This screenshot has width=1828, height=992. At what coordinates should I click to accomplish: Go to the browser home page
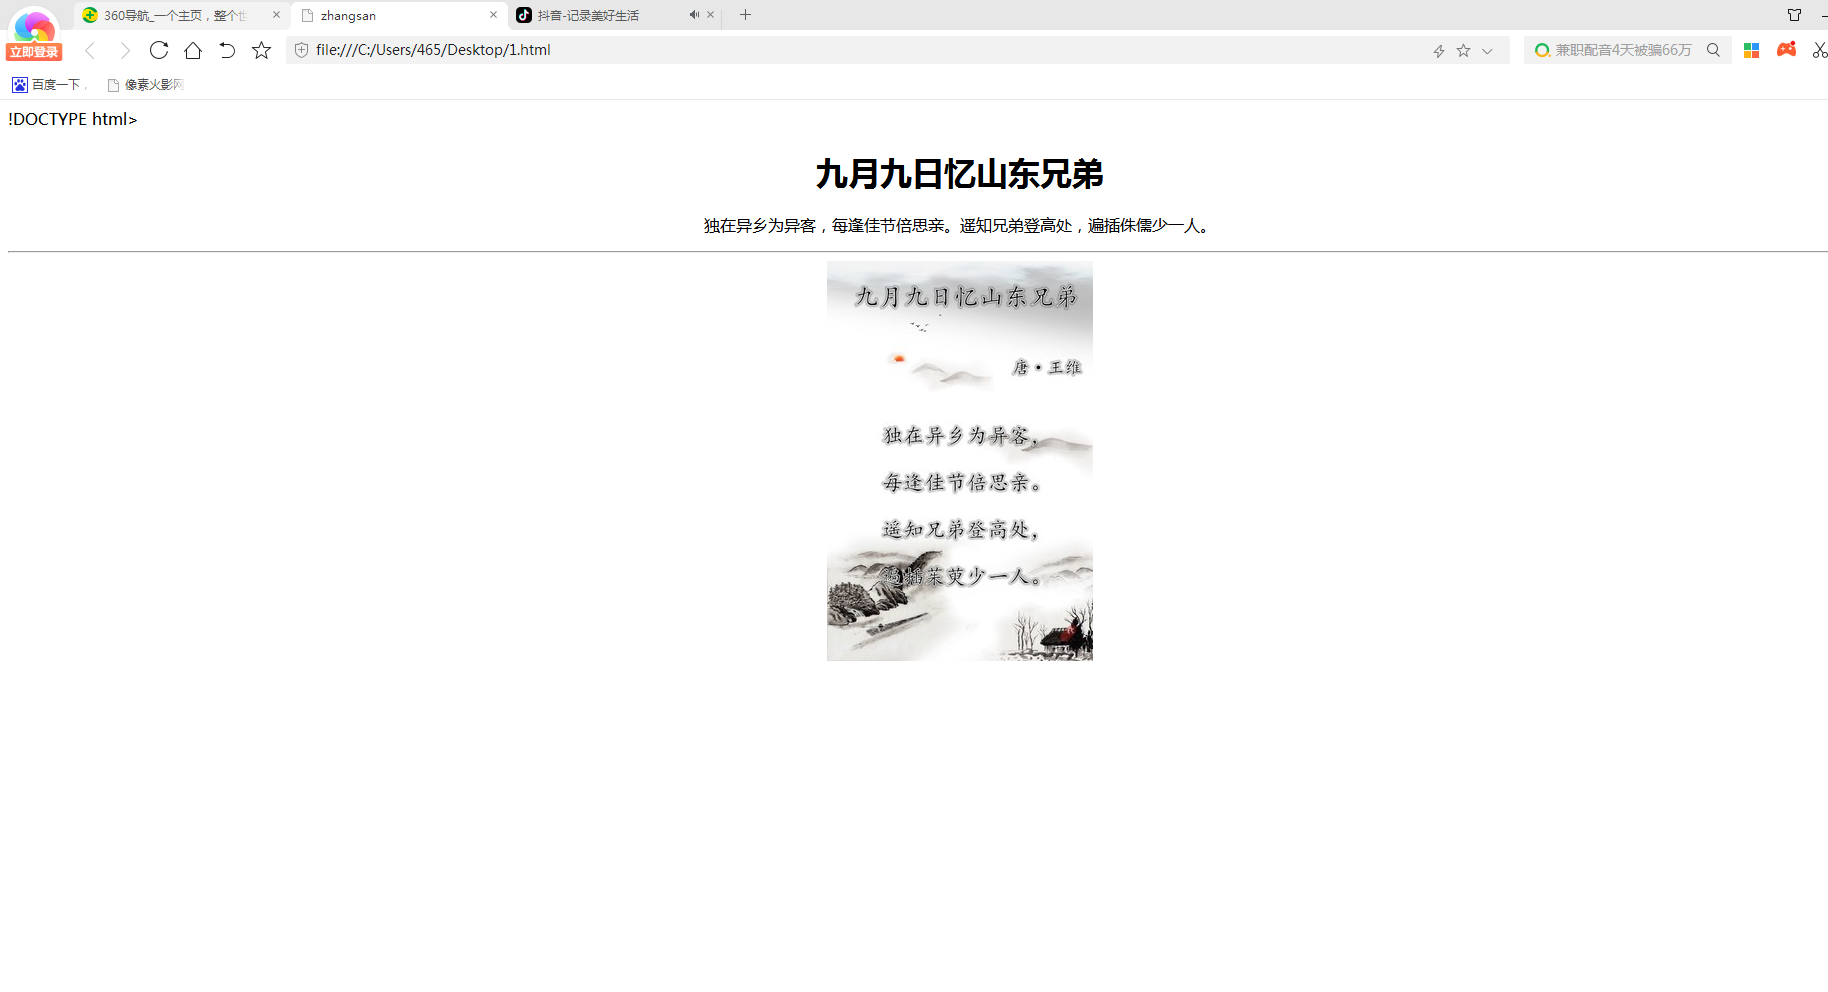193,50
